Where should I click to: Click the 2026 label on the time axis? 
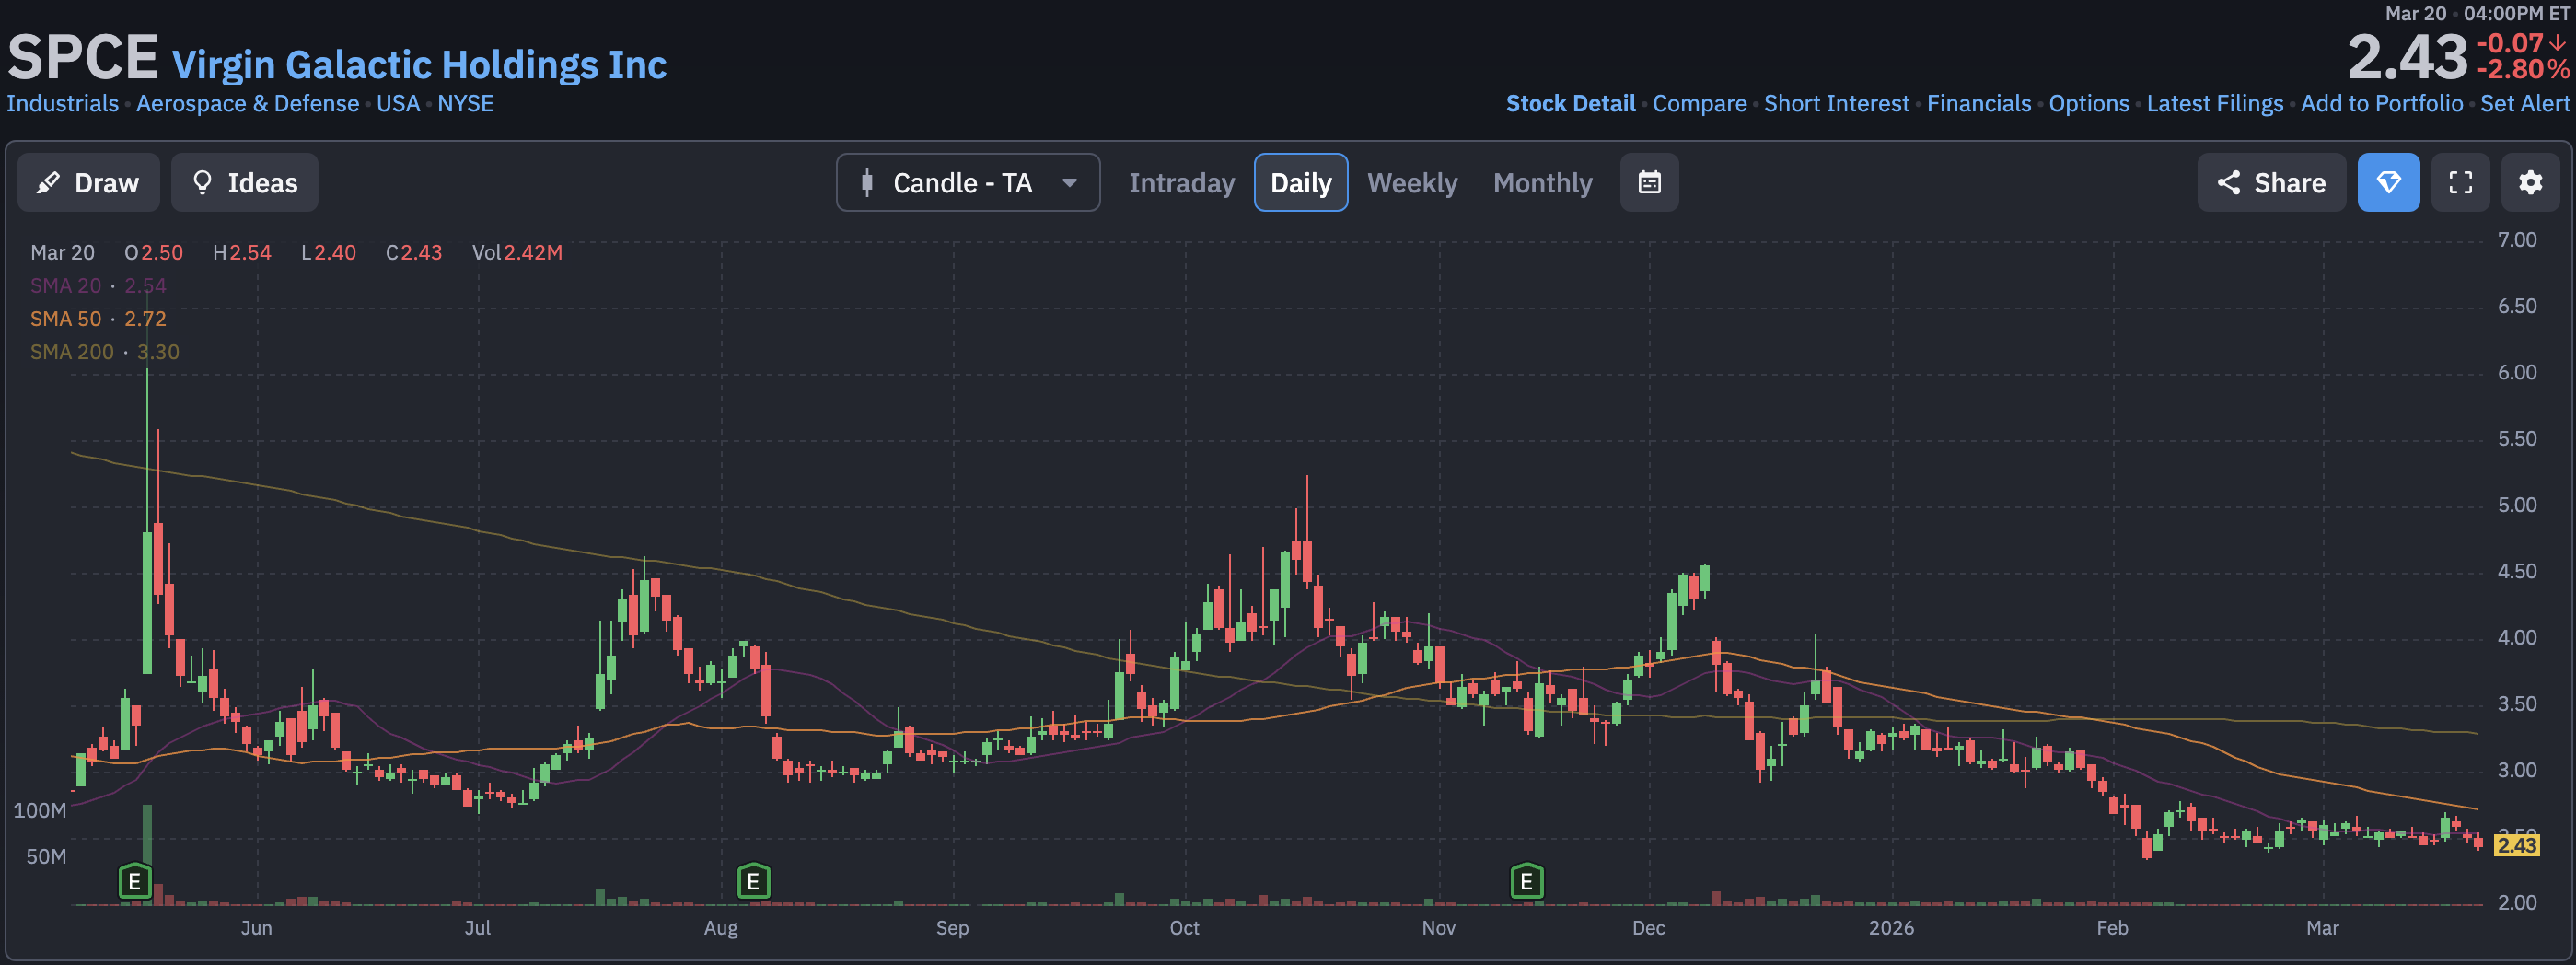point(1891,928)
